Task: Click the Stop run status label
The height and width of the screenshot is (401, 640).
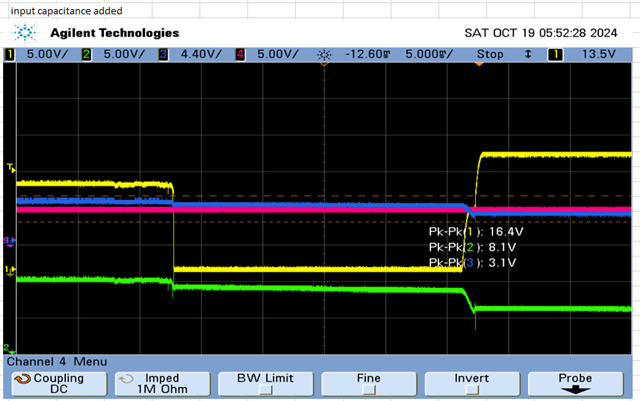Action: pyautogui.click(x=490, y=54)
